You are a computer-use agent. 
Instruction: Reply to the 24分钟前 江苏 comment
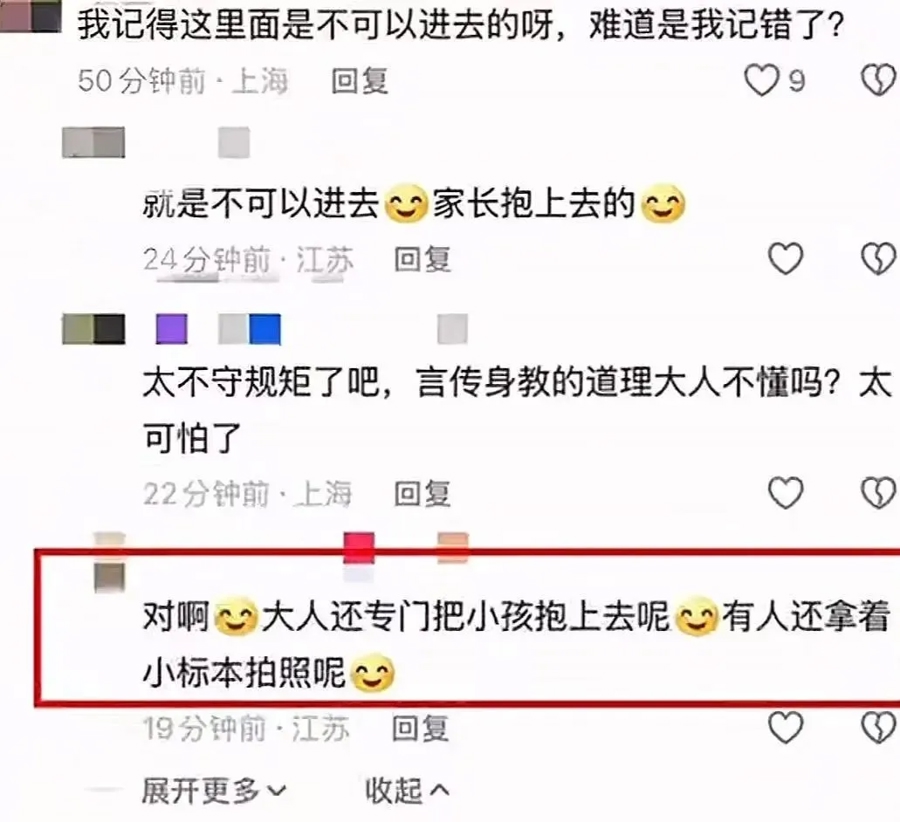point(422,259)
